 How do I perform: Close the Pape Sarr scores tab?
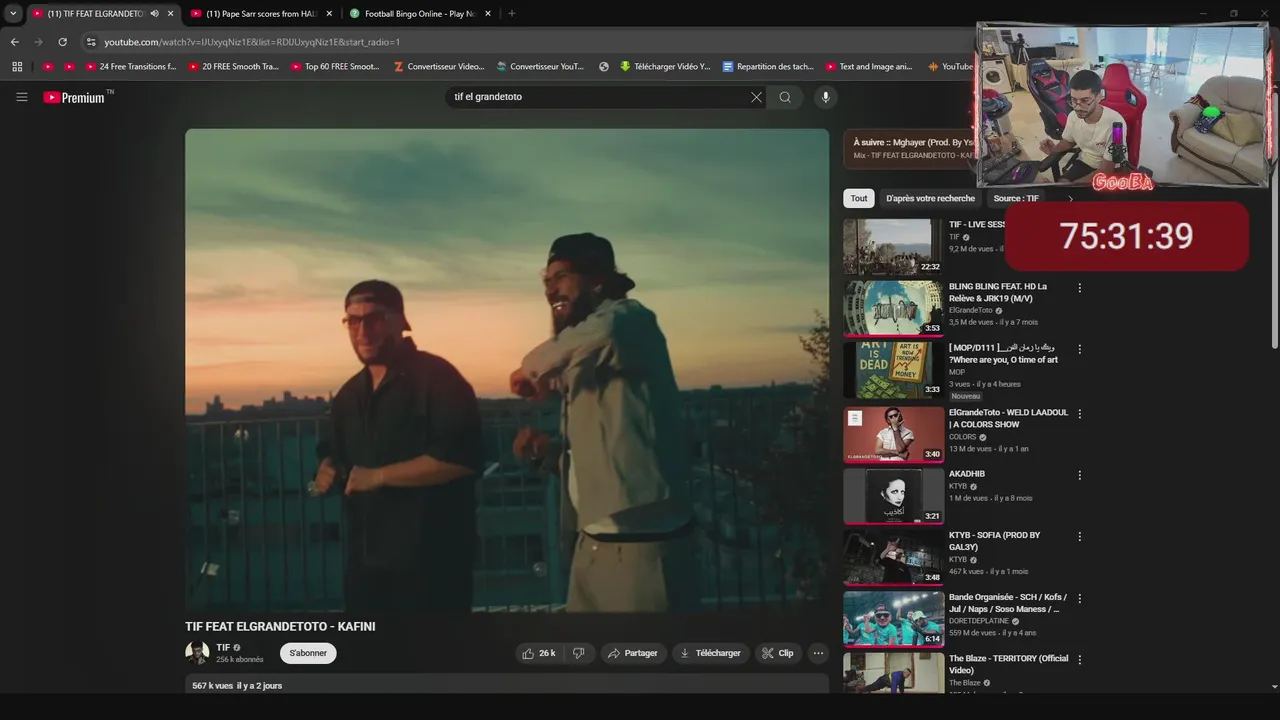pos(329,14)
